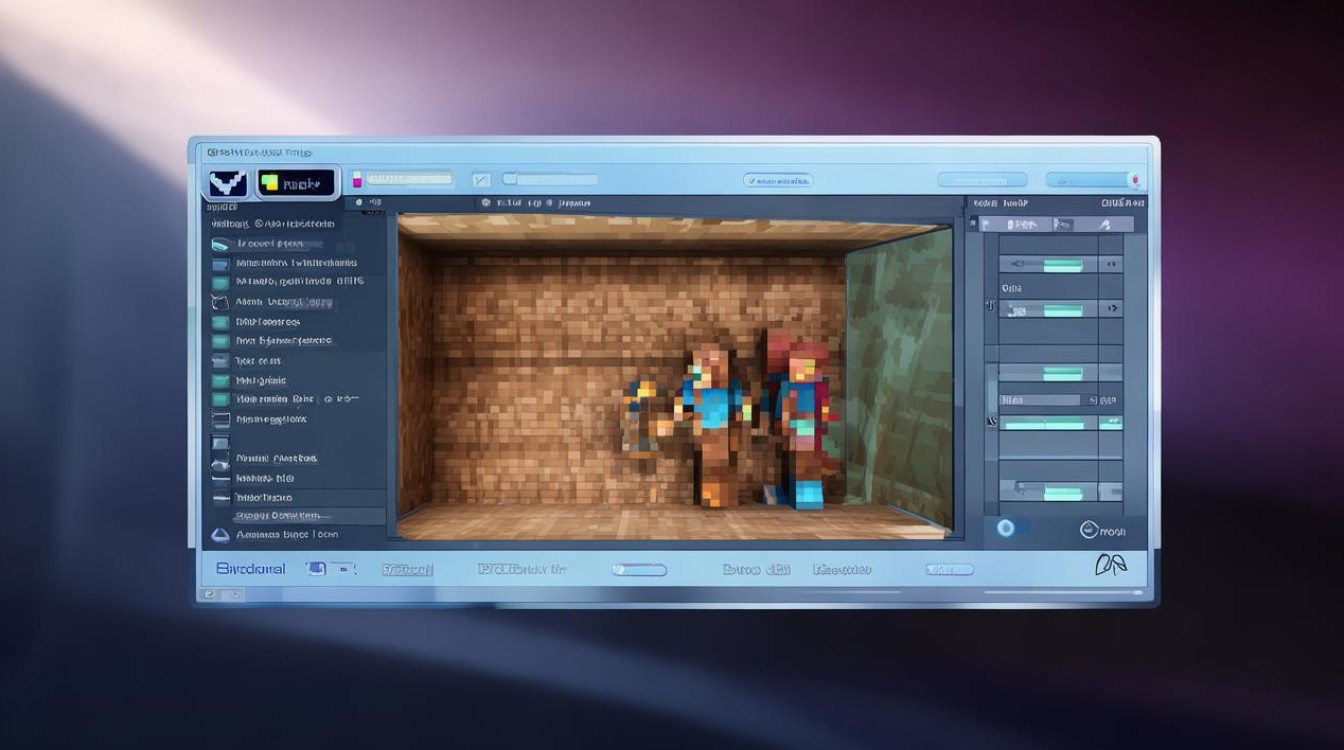
Task: Select the sidebar row with outlined cat-like icon
Action: [x=285, y=302]
